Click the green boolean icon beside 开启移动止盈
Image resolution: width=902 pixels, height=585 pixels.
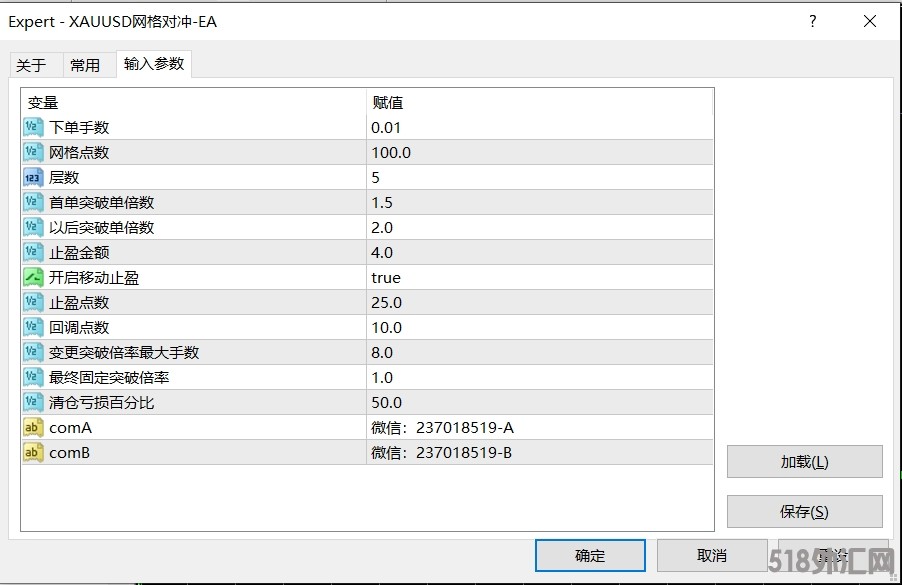click(33, 277)
